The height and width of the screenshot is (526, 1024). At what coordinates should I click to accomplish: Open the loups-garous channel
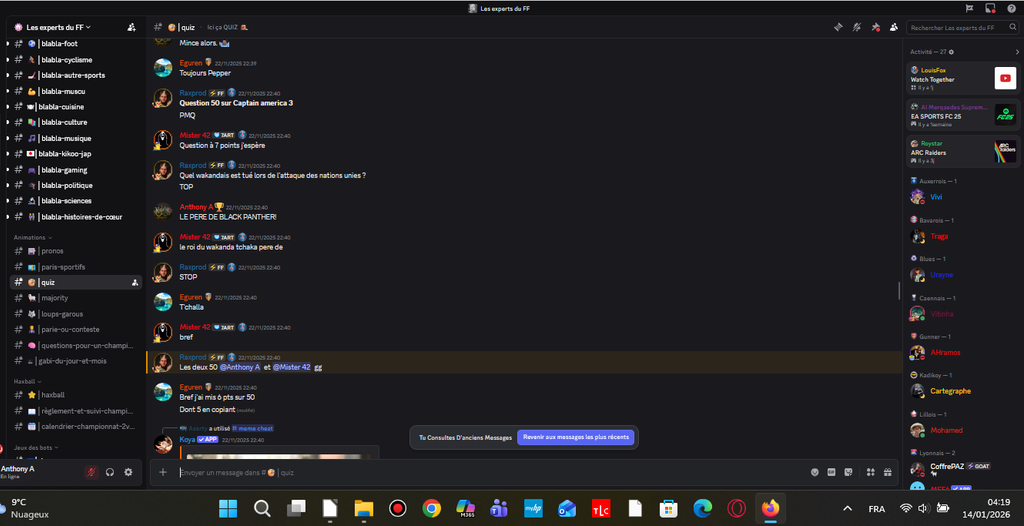[76, 314]
